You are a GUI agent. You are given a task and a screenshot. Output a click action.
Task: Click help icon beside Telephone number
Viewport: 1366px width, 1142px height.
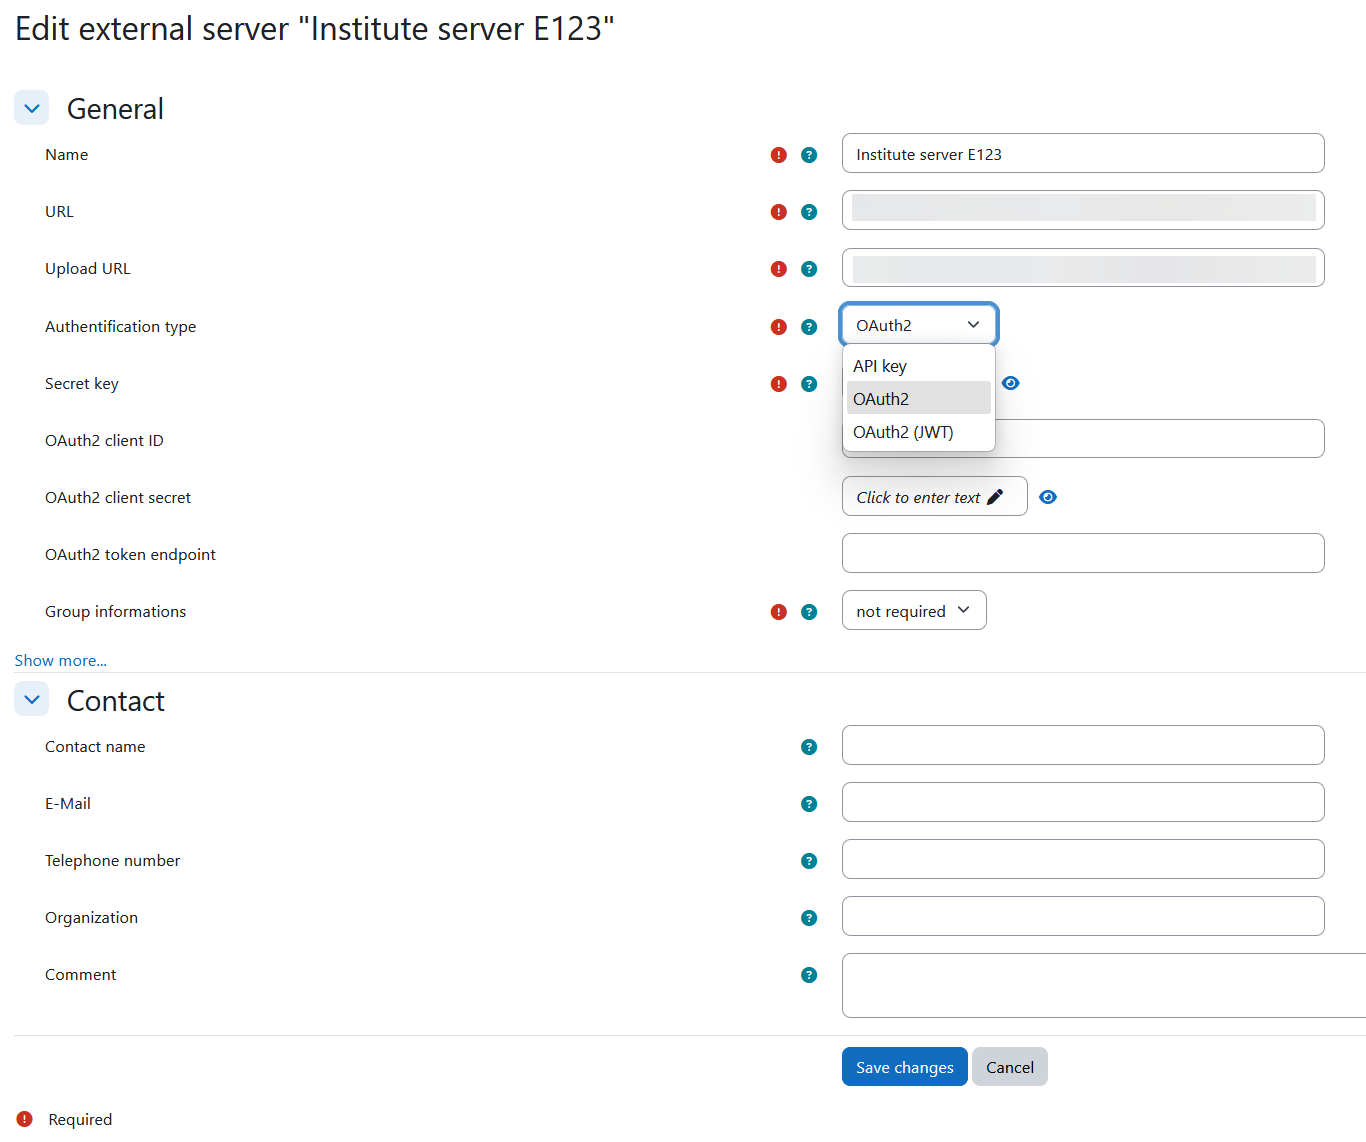pos(809,861)
